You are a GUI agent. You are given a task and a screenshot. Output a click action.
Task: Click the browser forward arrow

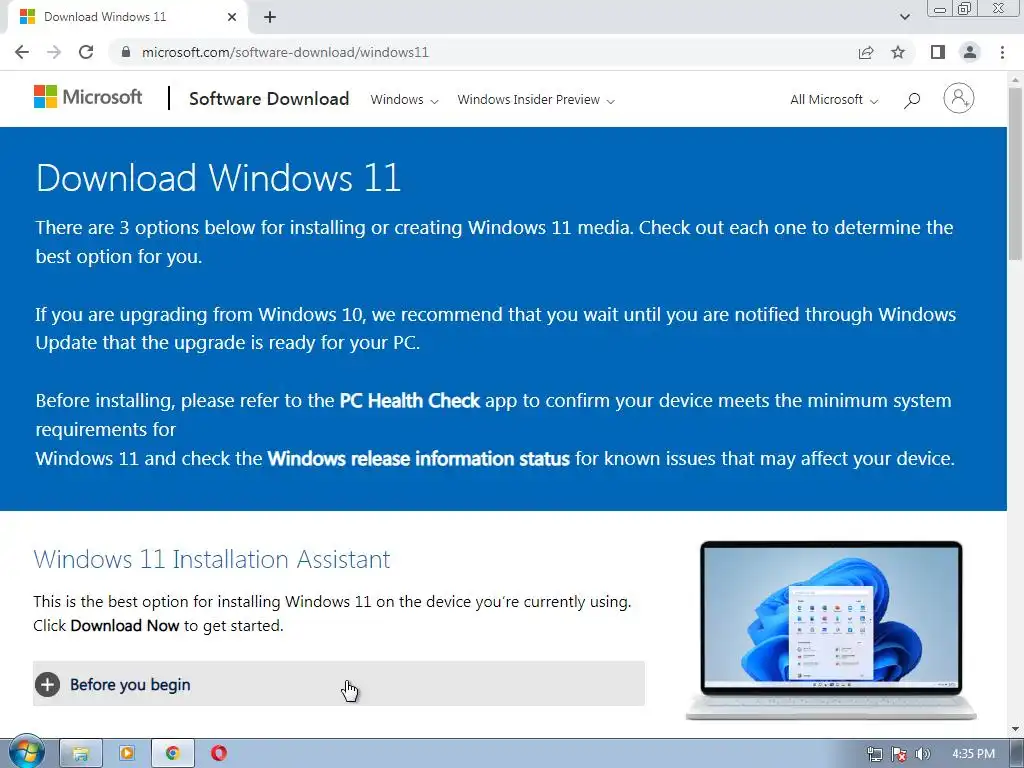(x=54, y=52)
